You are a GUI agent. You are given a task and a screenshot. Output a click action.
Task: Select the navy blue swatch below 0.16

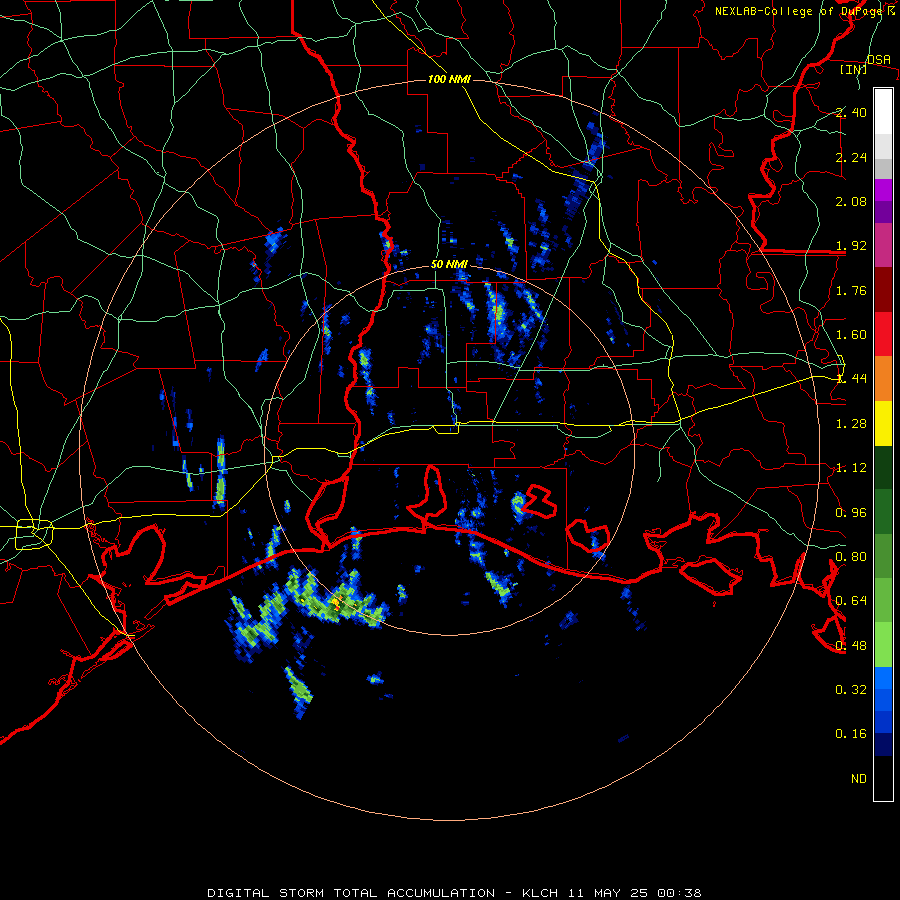click(x=883, y=744)
